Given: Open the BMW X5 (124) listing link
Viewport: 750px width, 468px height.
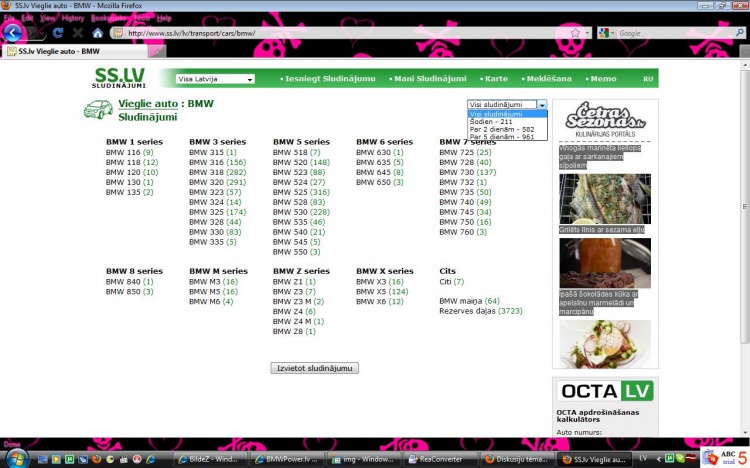Looking at the screenshot, I should click(x=382, y=291).
